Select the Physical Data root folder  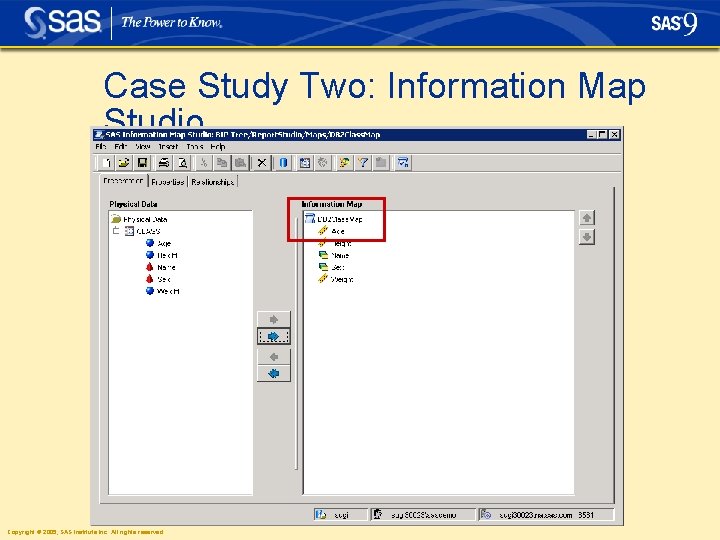pyautogui.click(x=140, y=219)
